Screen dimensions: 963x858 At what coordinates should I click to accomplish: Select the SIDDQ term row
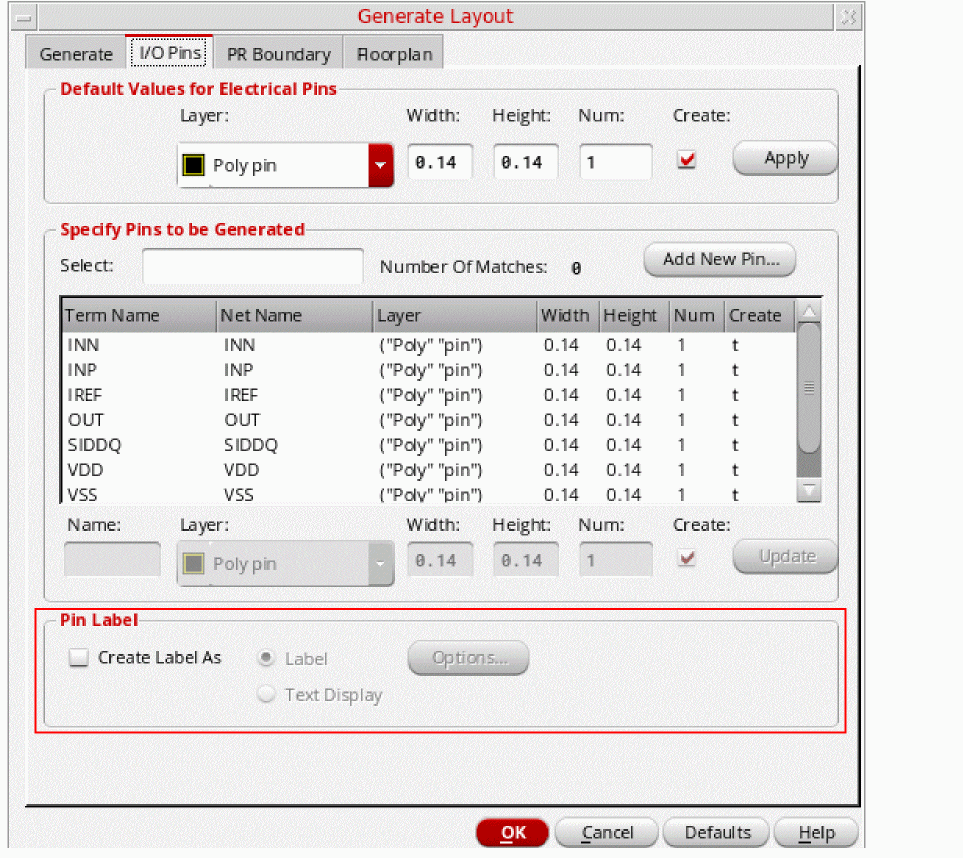429,445
